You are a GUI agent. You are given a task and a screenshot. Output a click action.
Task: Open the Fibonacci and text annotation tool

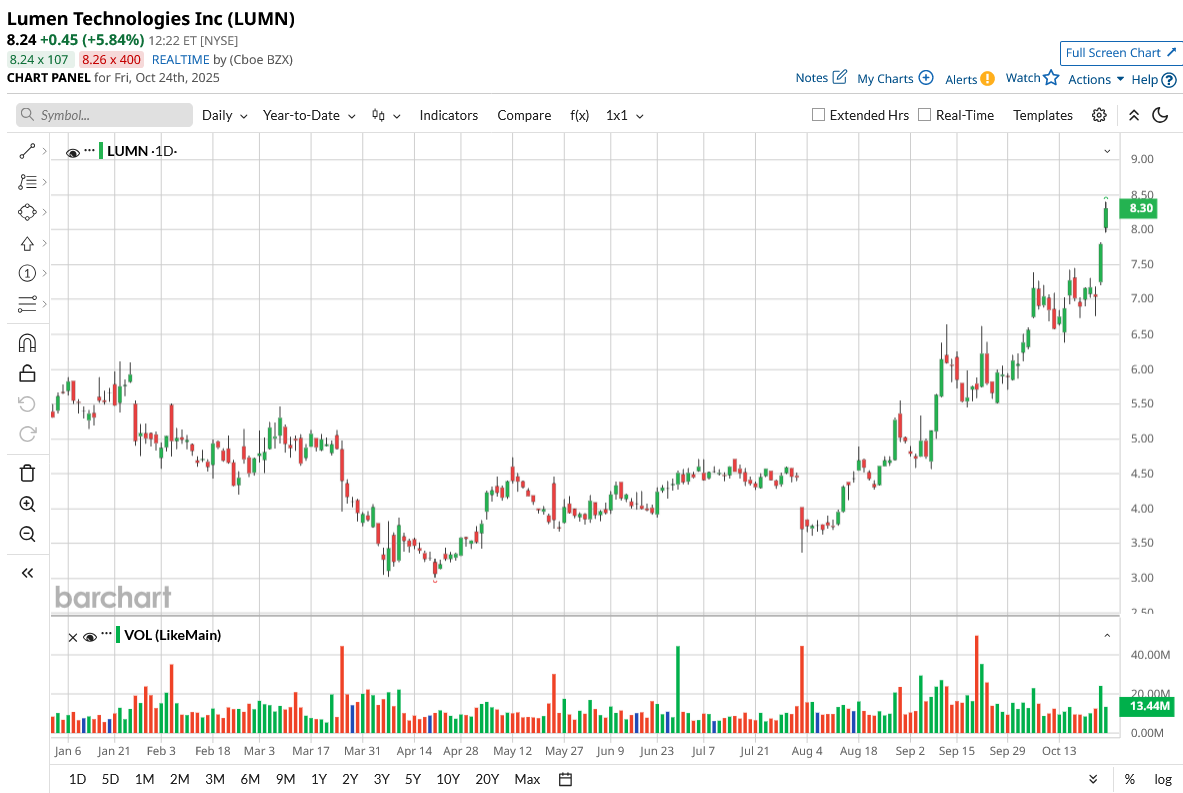tap(27, 182)
